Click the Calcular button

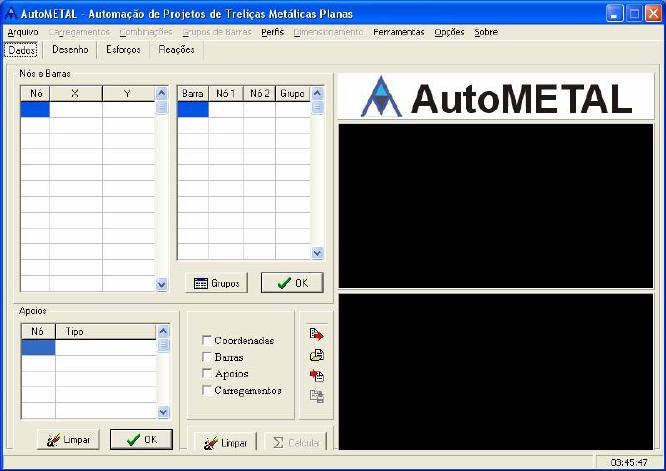(x=296, y=443)
